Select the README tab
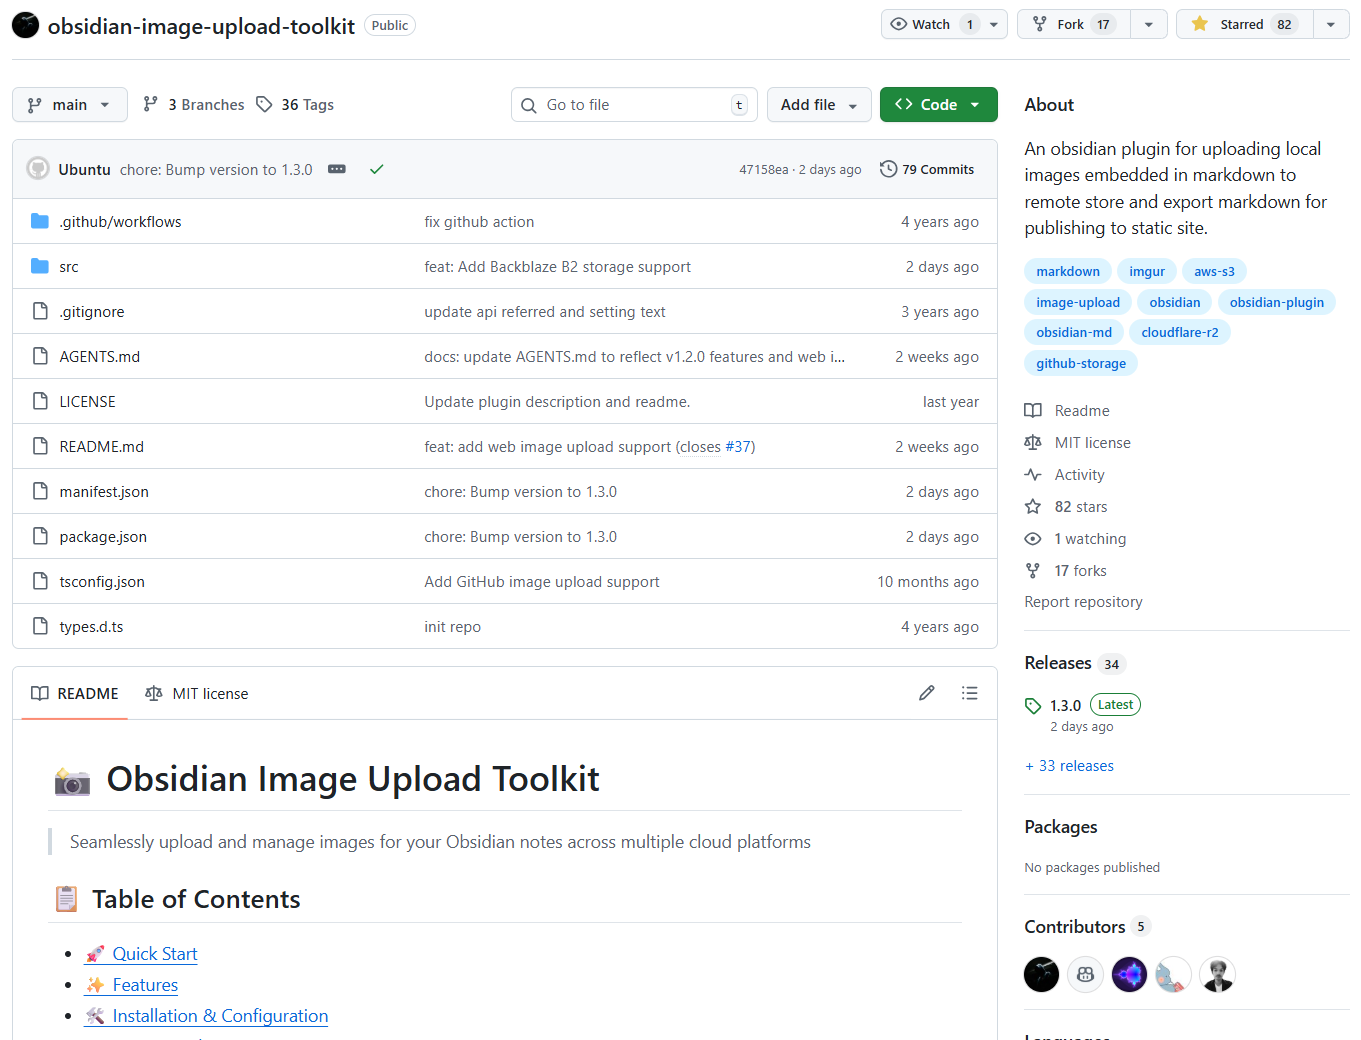Screen dimensions: 1361x1040 (x=74, y=692)
